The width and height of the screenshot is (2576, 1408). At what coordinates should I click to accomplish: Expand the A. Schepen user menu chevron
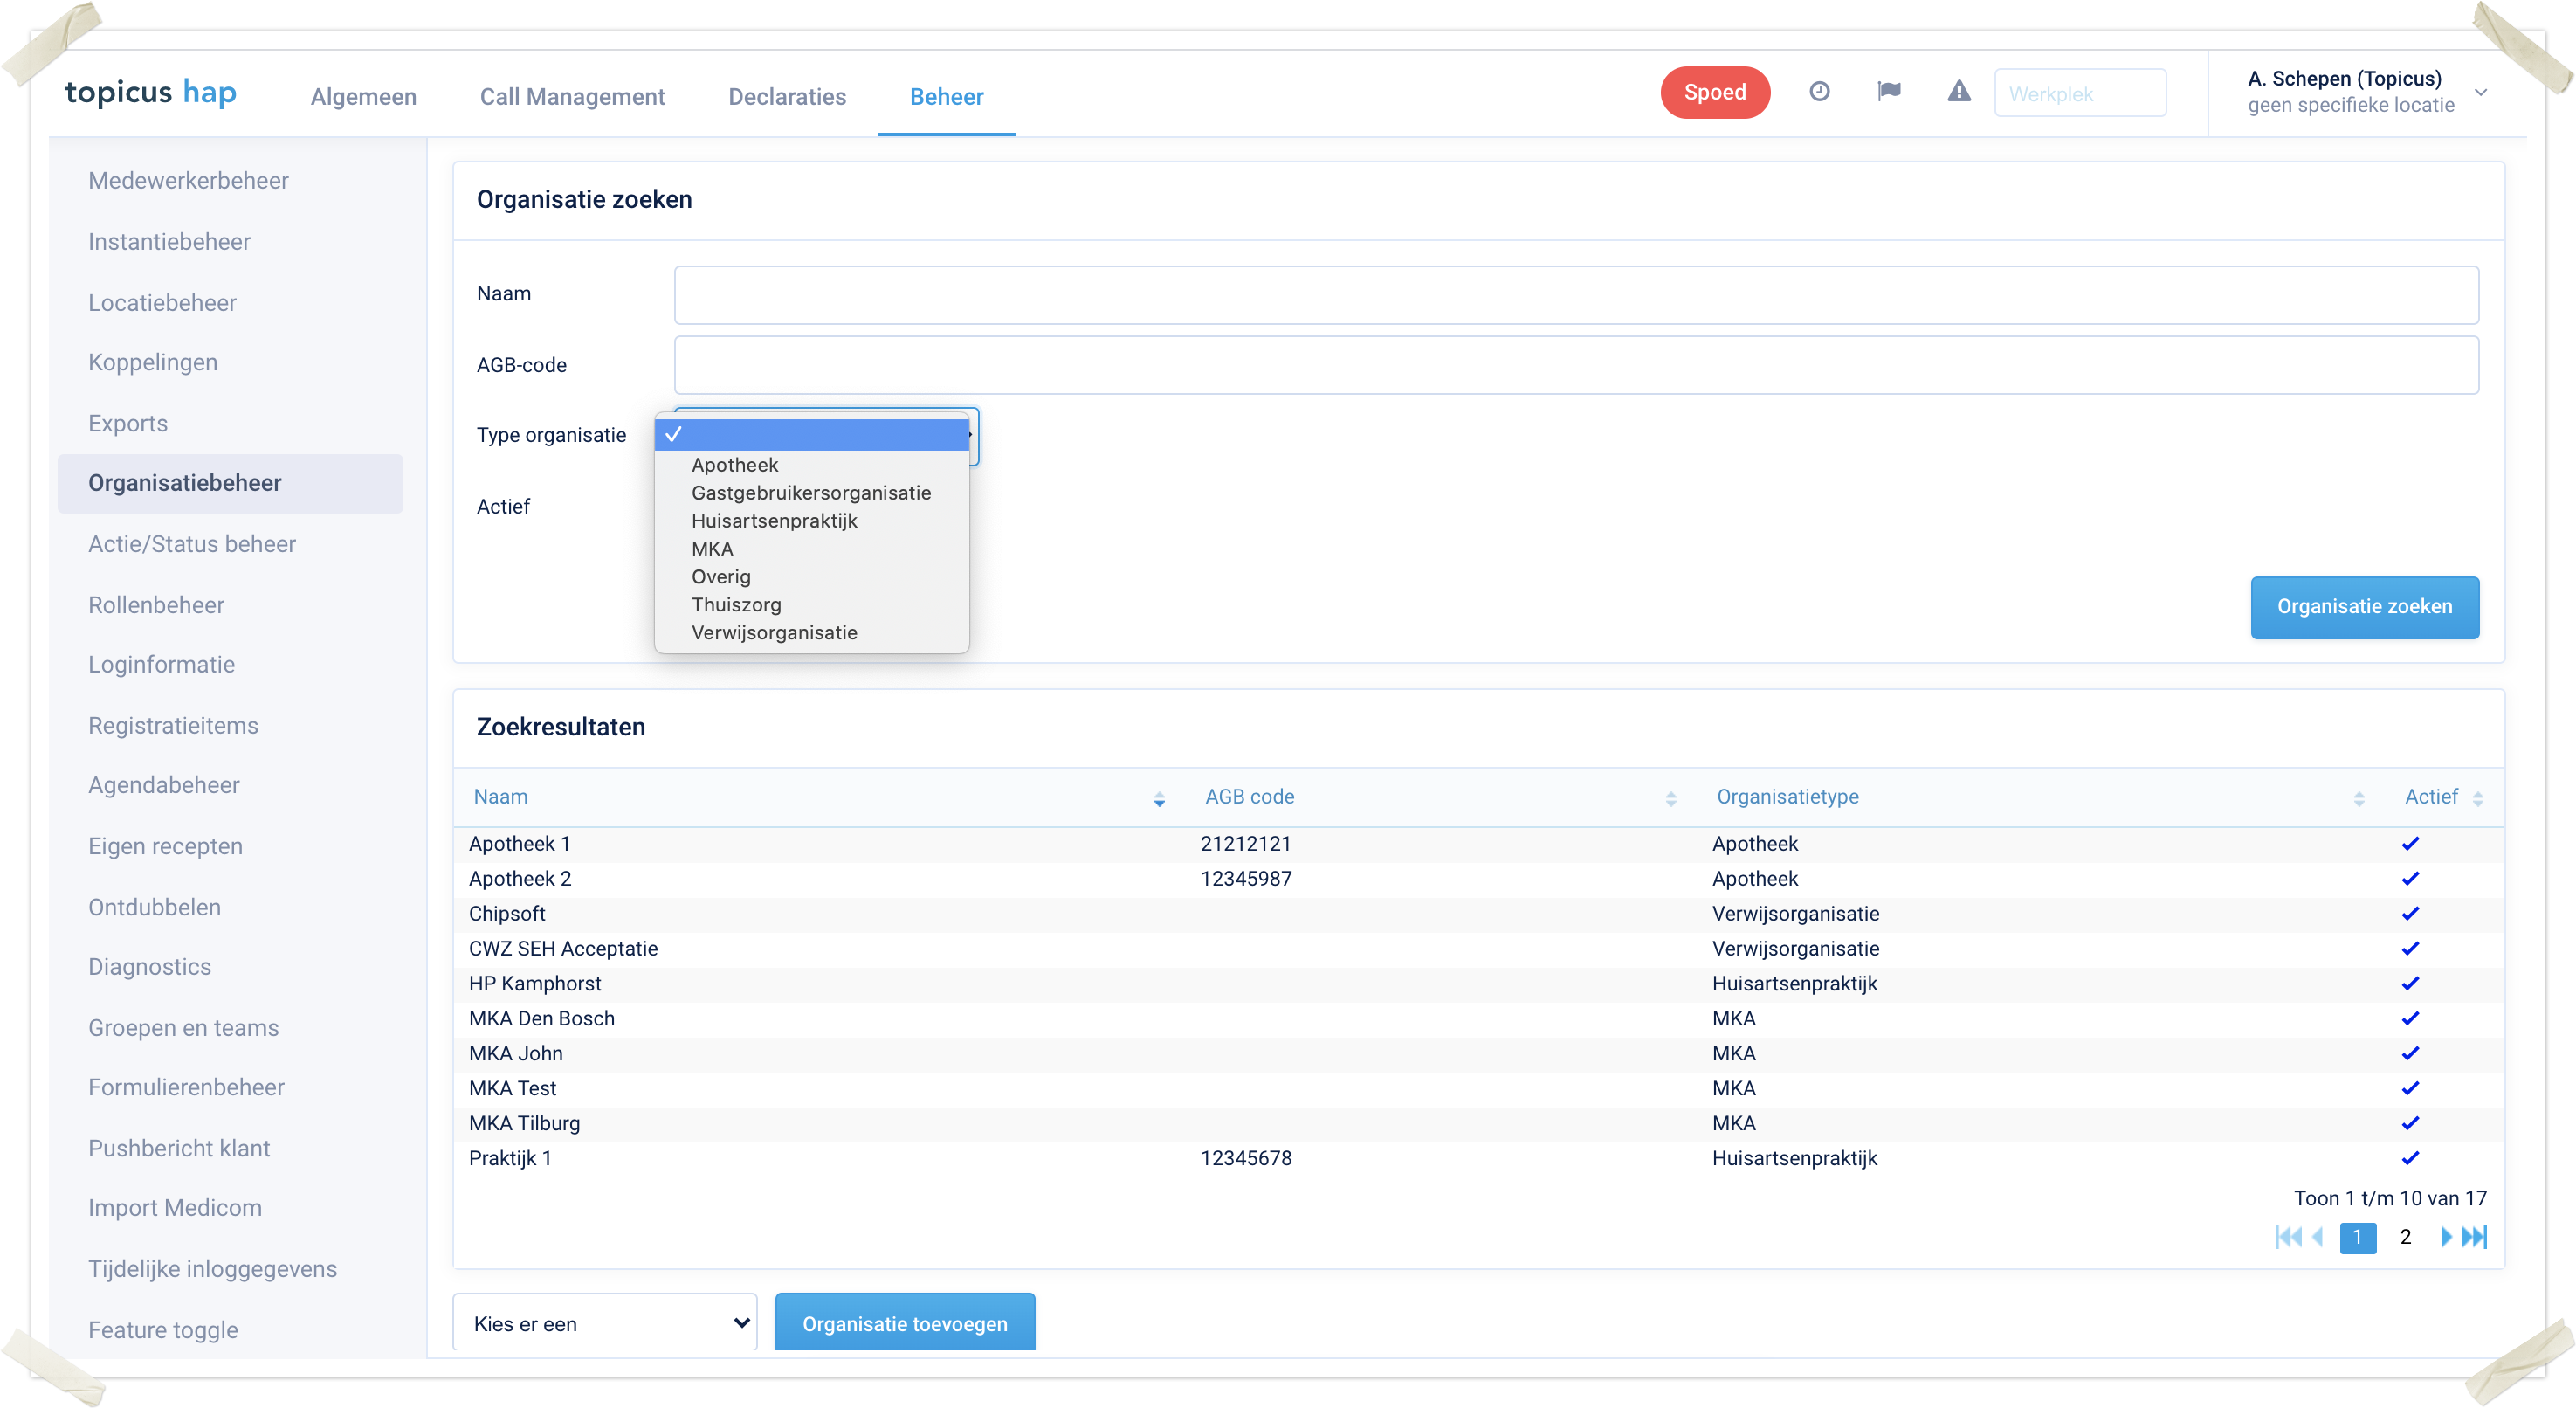coord(2481,92)
